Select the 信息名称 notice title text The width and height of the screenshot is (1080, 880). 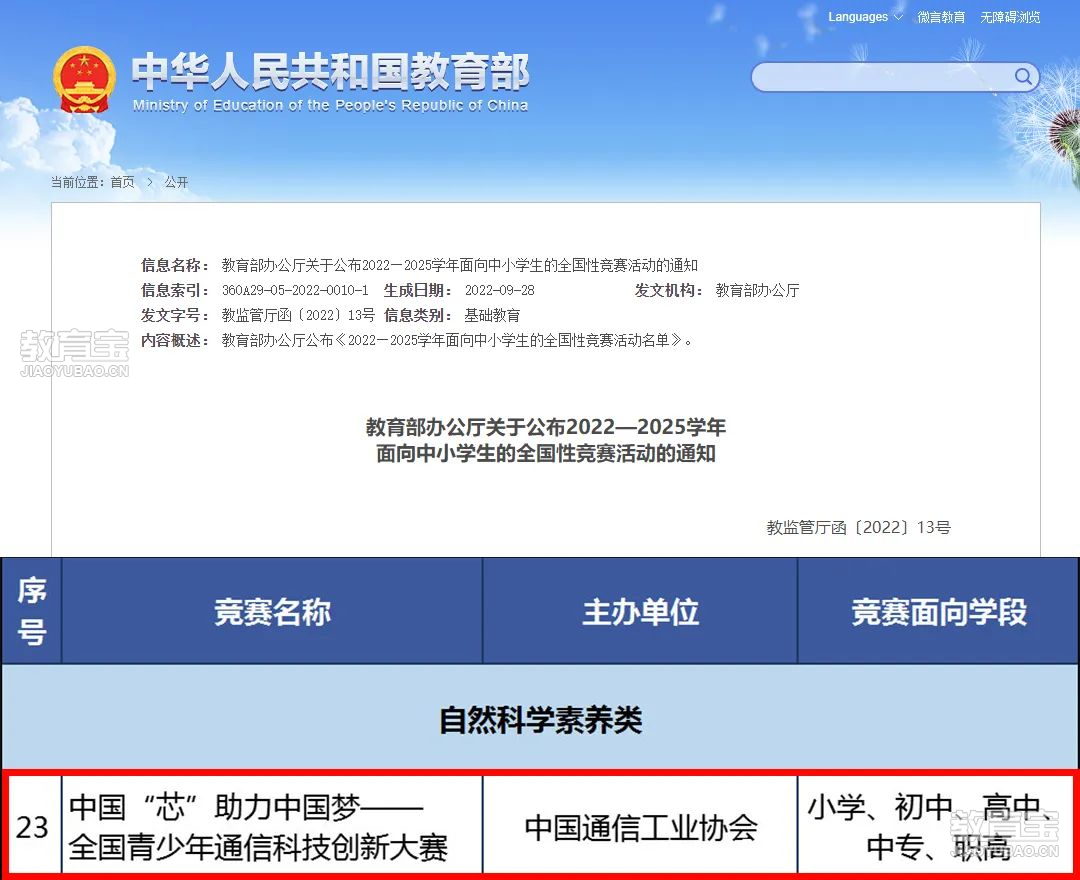click(459, 265)
